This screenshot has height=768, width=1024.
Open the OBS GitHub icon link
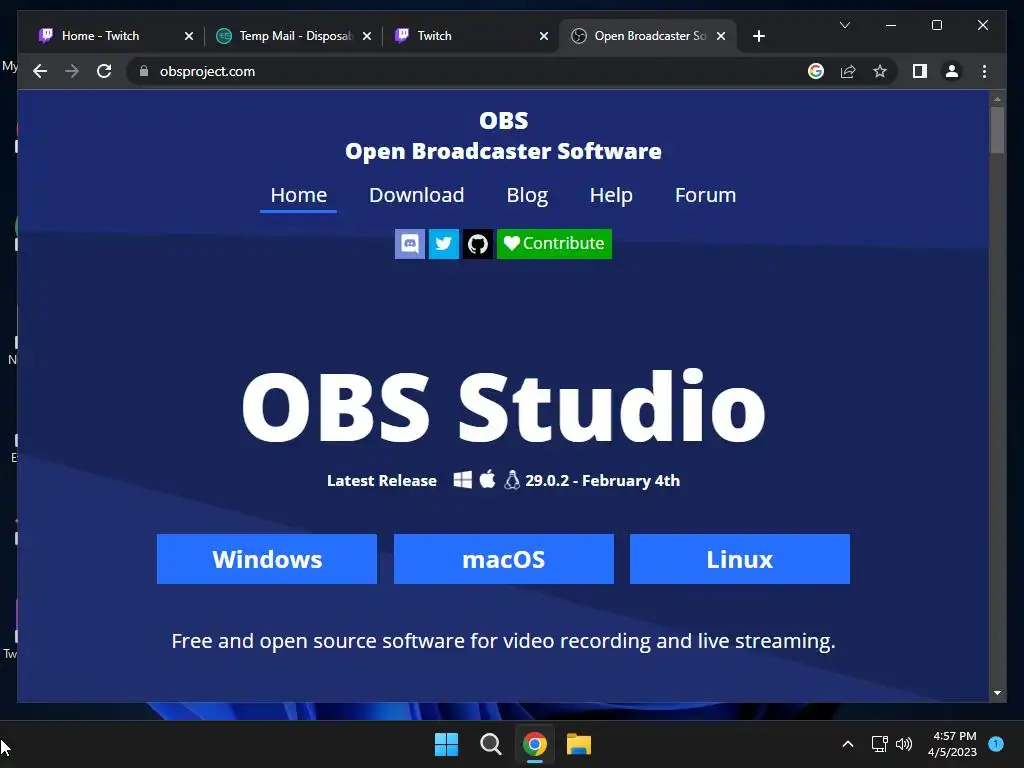point(477,244)
